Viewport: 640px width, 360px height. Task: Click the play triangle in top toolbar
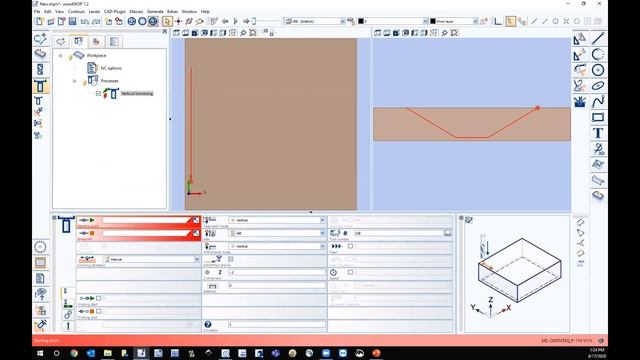(236, 21)
